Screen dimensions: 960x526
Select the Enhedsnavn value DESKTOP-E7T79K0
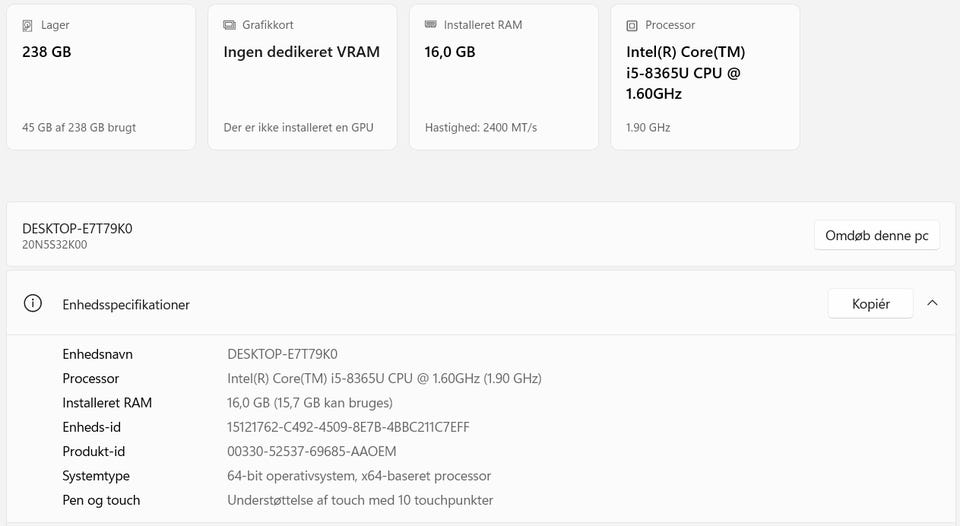pos(282,354)
